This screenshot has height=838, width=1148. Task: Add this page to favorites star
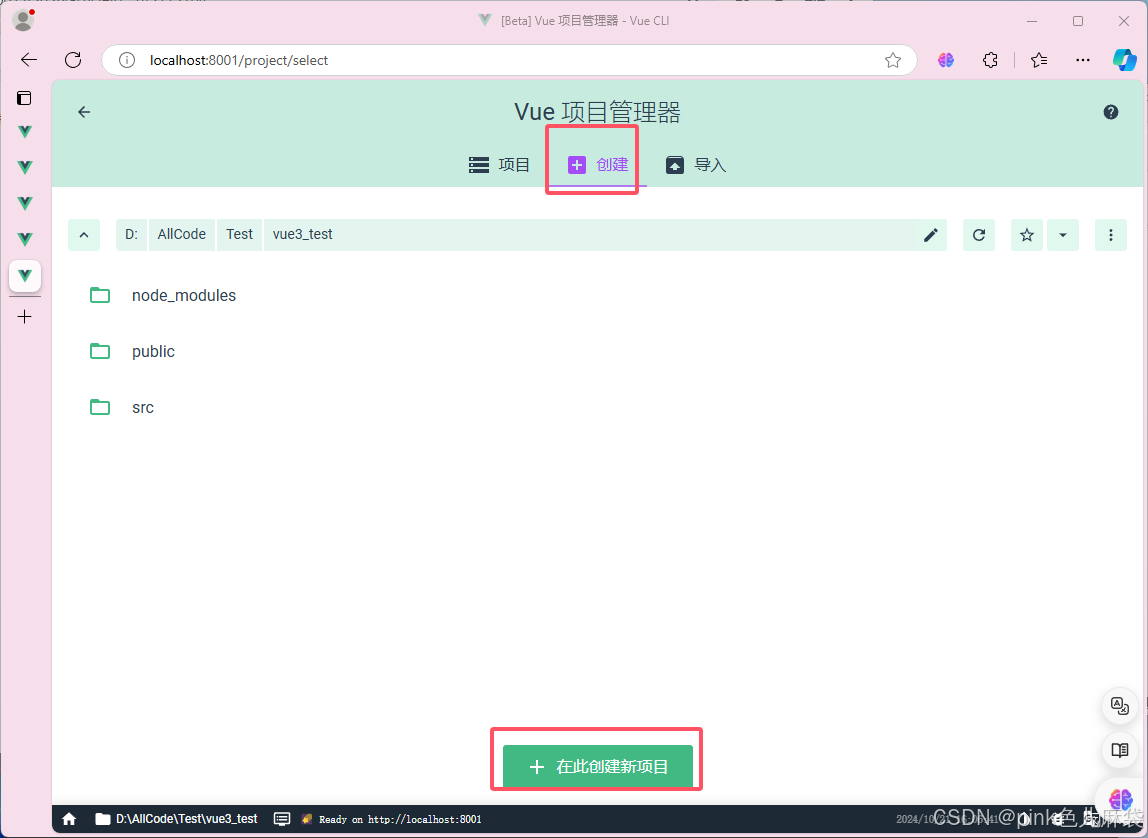pos(892,60)
